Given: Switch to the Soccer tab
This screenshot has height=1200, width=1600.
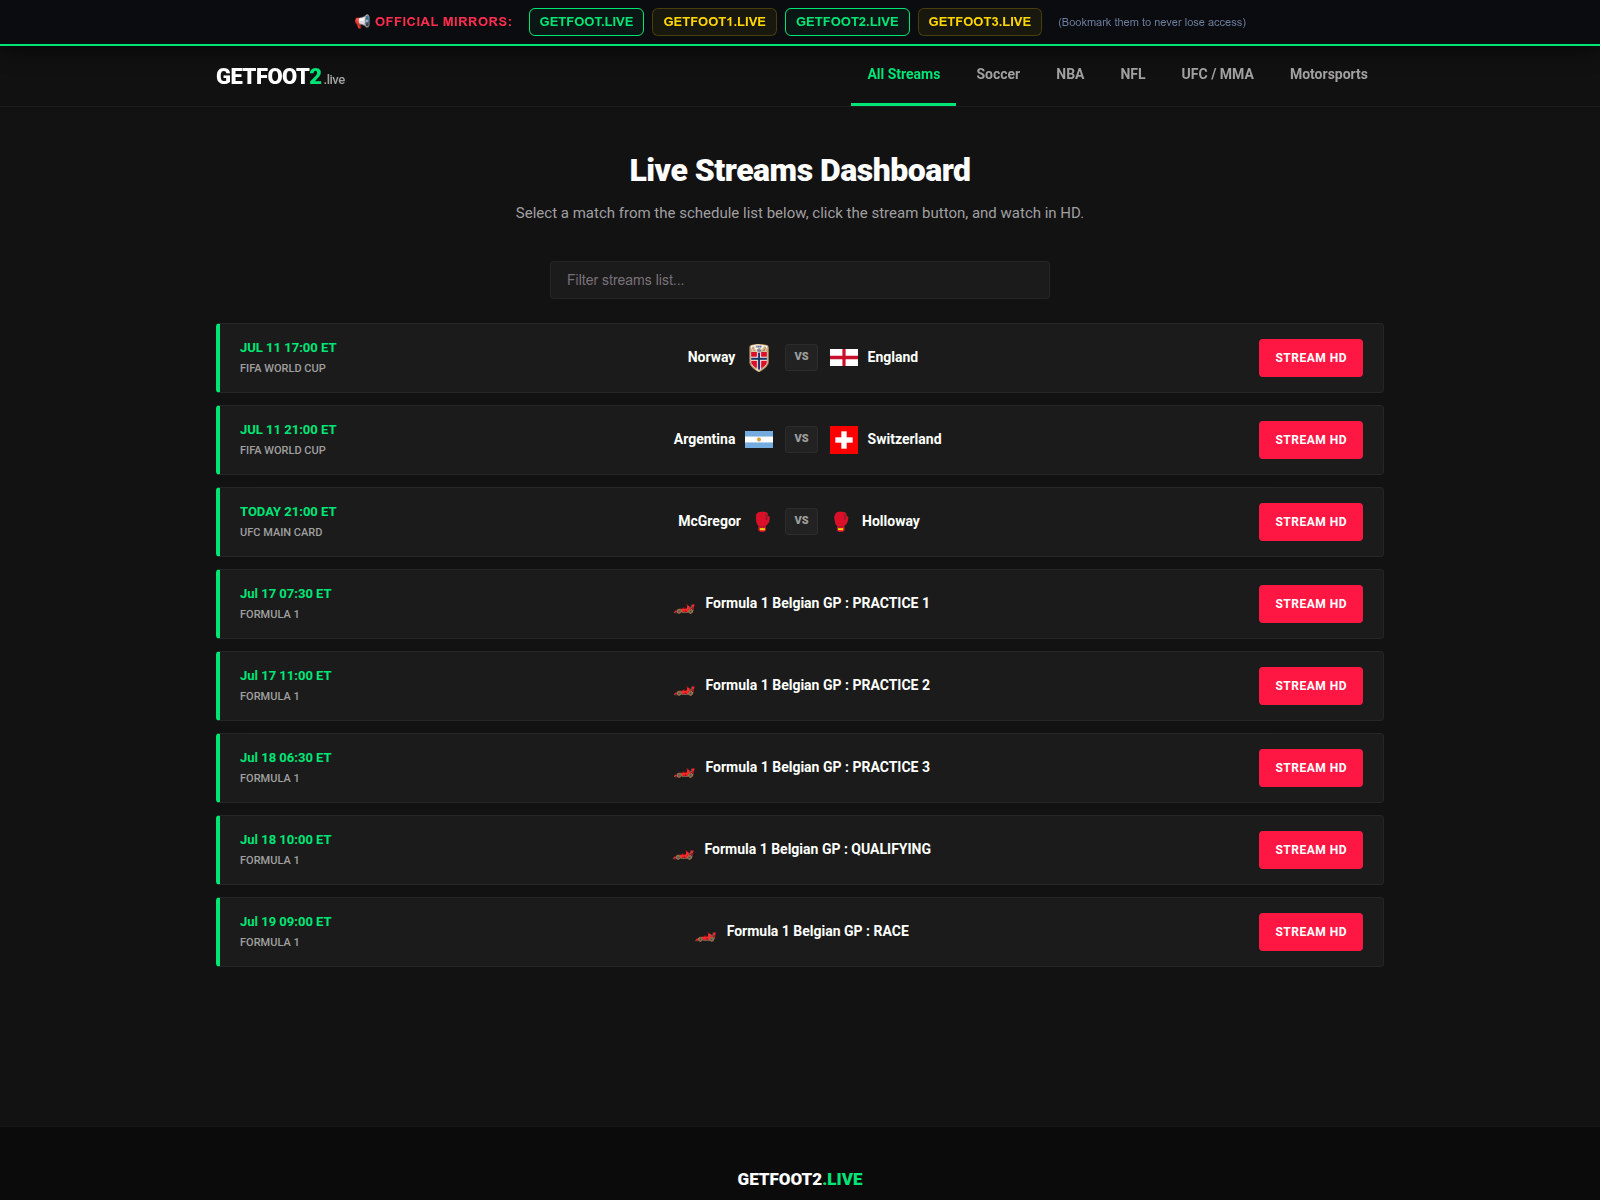Looking at the screenshot, I should click(x=998, y=74).
